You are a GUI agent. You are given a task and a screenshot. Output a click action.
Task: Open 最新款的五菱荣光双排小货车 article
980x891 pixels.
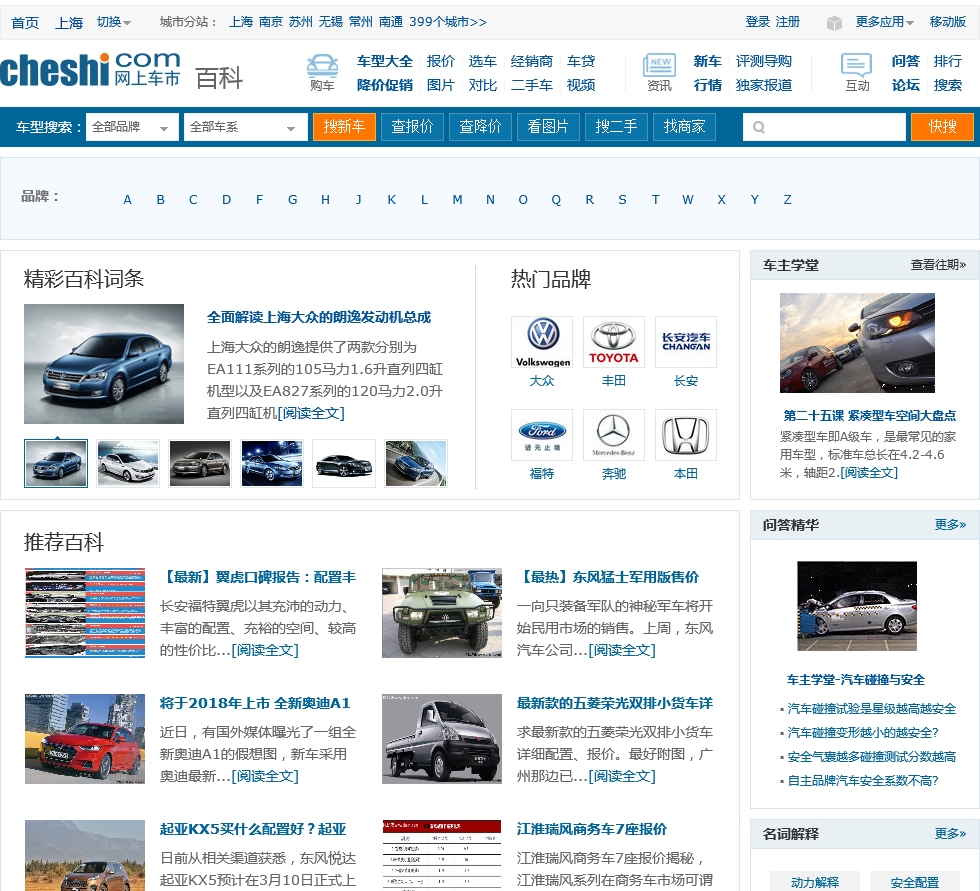[x=614, y=704]
